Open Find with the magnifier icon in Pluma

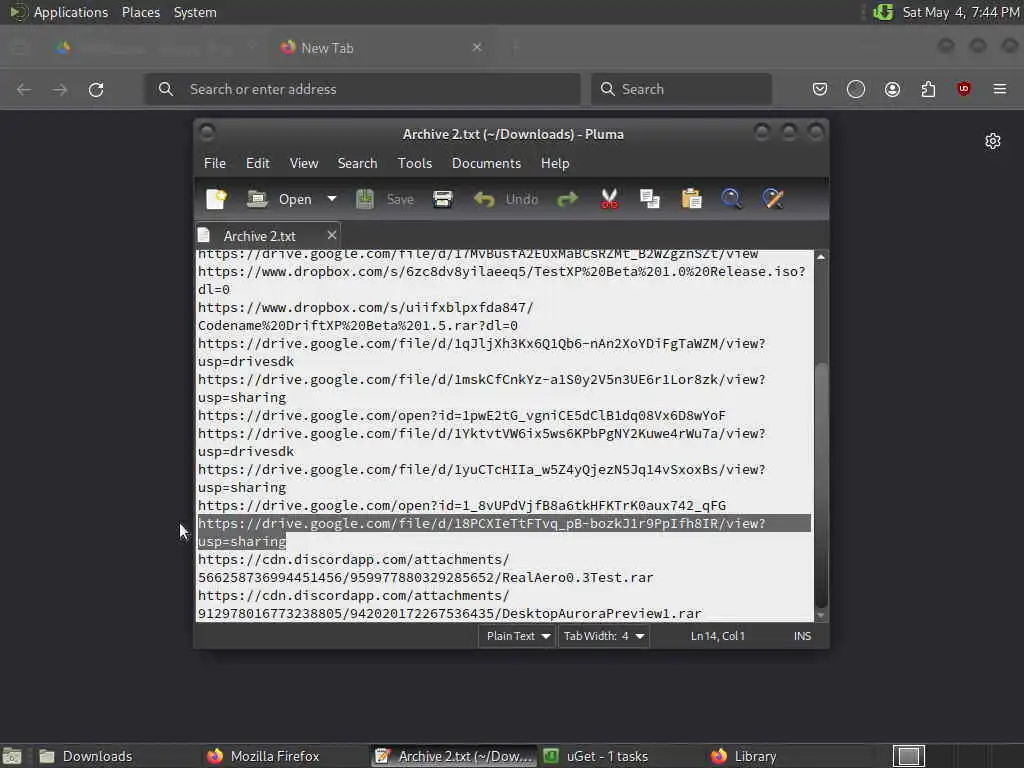pyautogui.click(x=731, y=199)
